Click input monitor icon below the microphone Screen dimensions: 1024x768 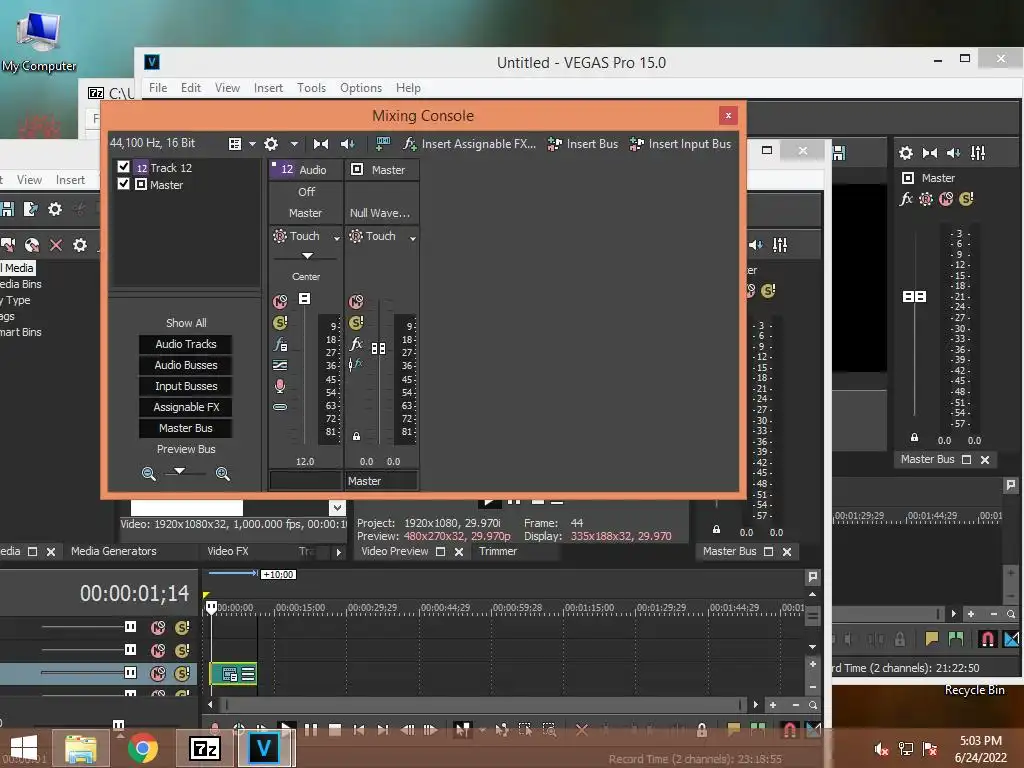280,407
